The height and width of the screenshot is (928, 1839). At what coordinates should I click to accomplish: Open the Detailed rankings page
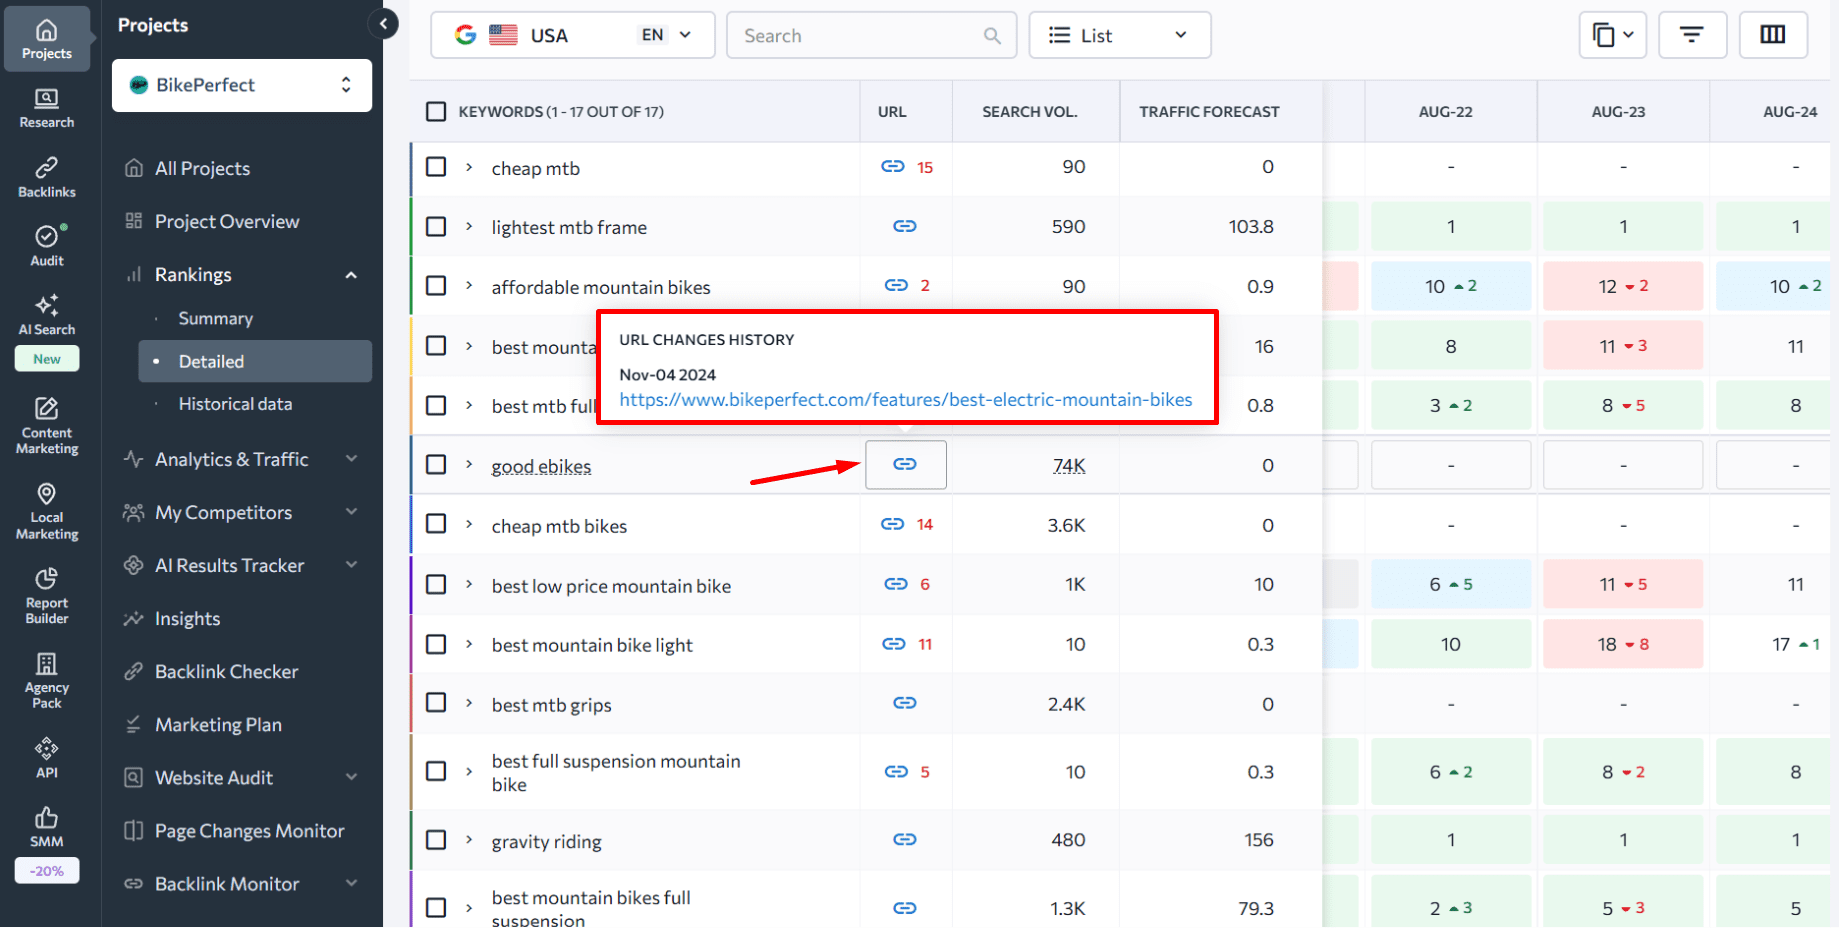[255, 361]
